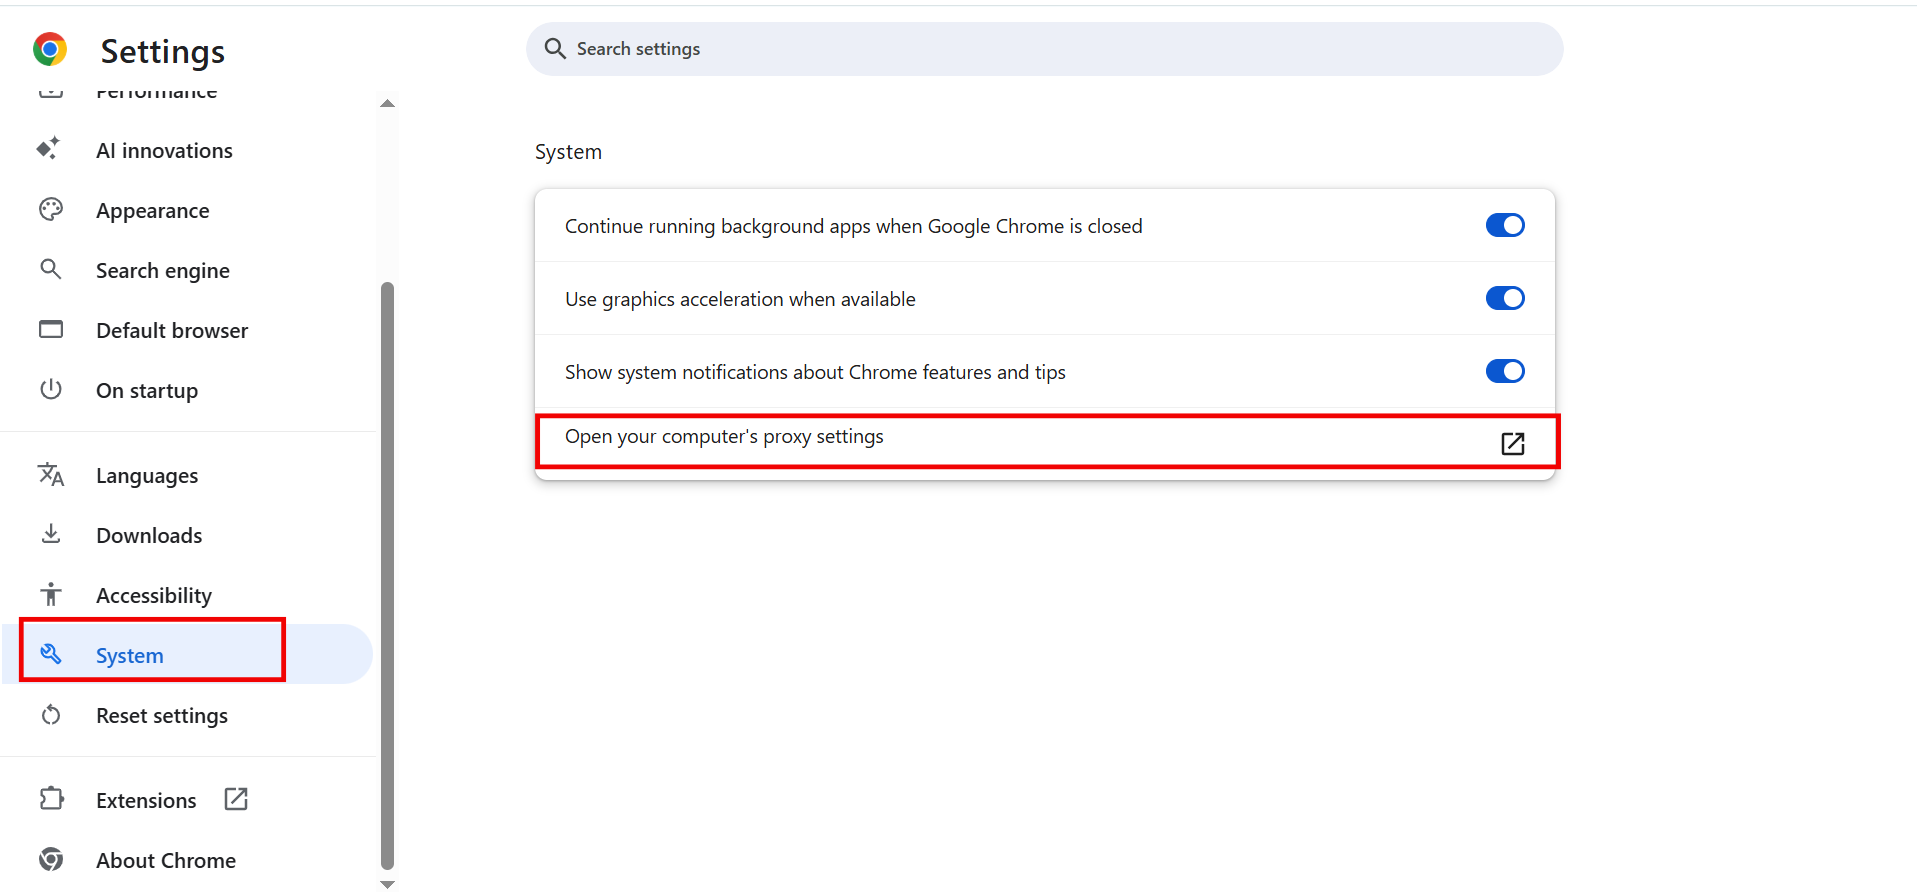
Task: Click the Default browser window icon
Action: coord(50,330)
